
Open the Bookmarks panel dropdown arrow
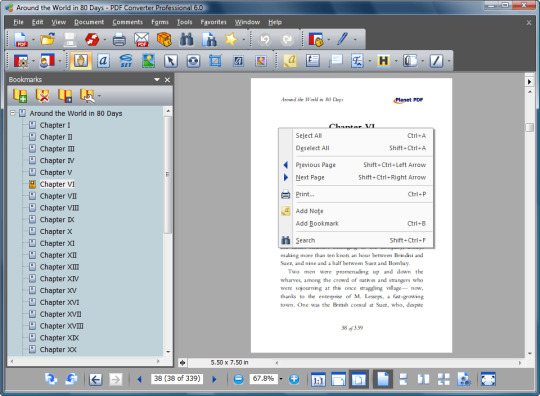click(x=157, y=80)
